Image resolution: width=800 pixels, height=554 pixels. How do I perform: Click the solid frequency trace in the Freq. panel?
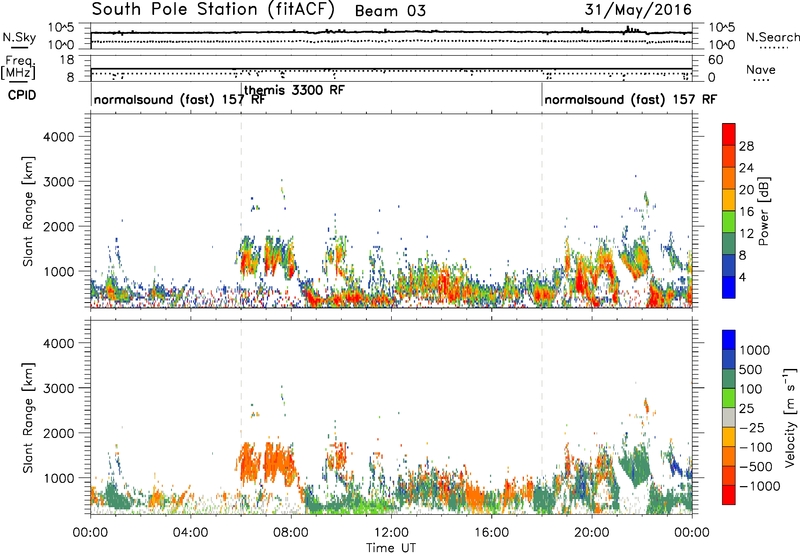click(x=391, y=69)
